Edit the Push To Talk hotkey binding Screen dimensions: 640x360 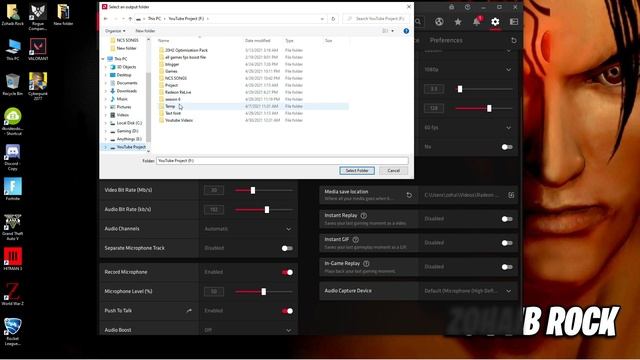[x=189, y=311]
